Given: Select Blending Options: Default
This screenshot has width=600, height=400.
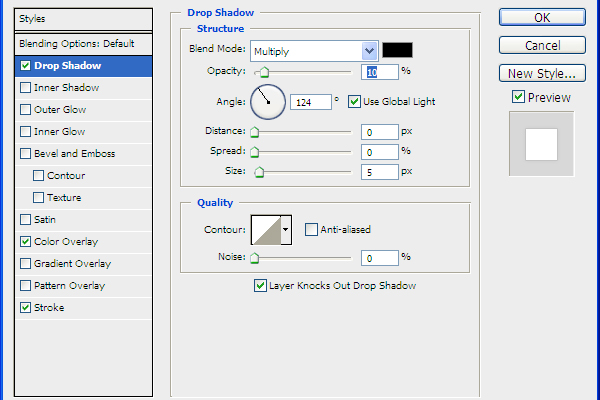Looking at the screenshot, I should 83,44.
